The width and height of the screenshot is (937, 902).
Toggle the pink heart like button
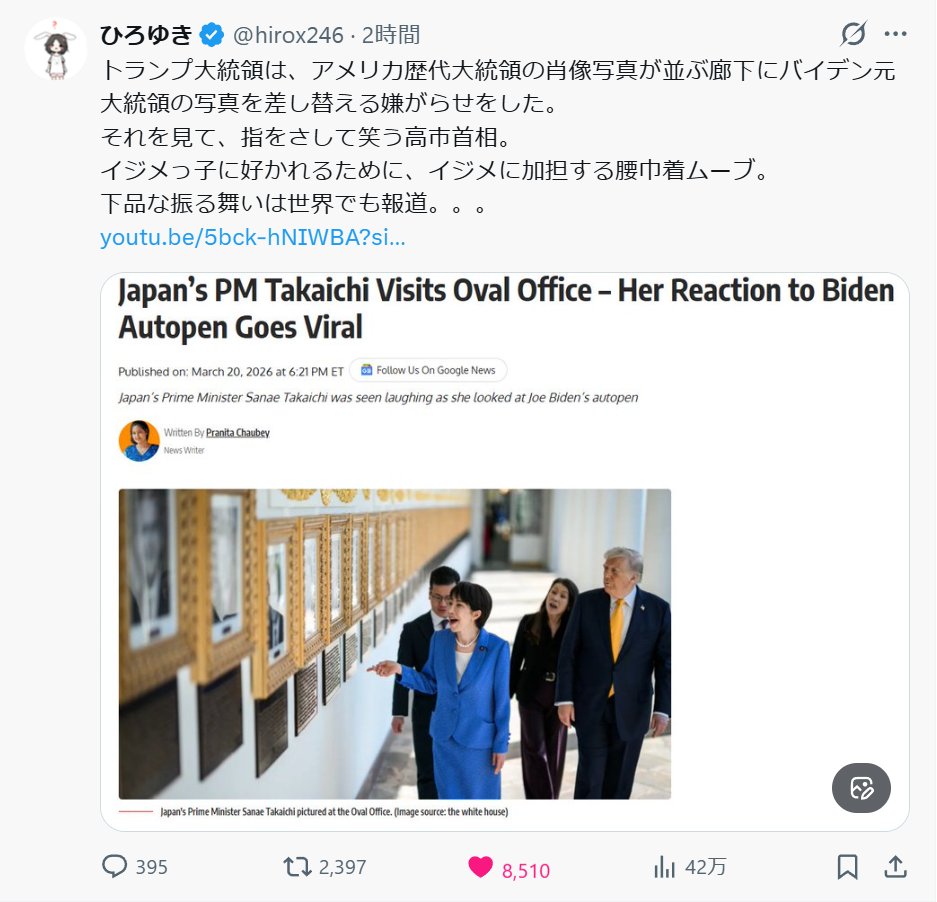tap(480, 867)
